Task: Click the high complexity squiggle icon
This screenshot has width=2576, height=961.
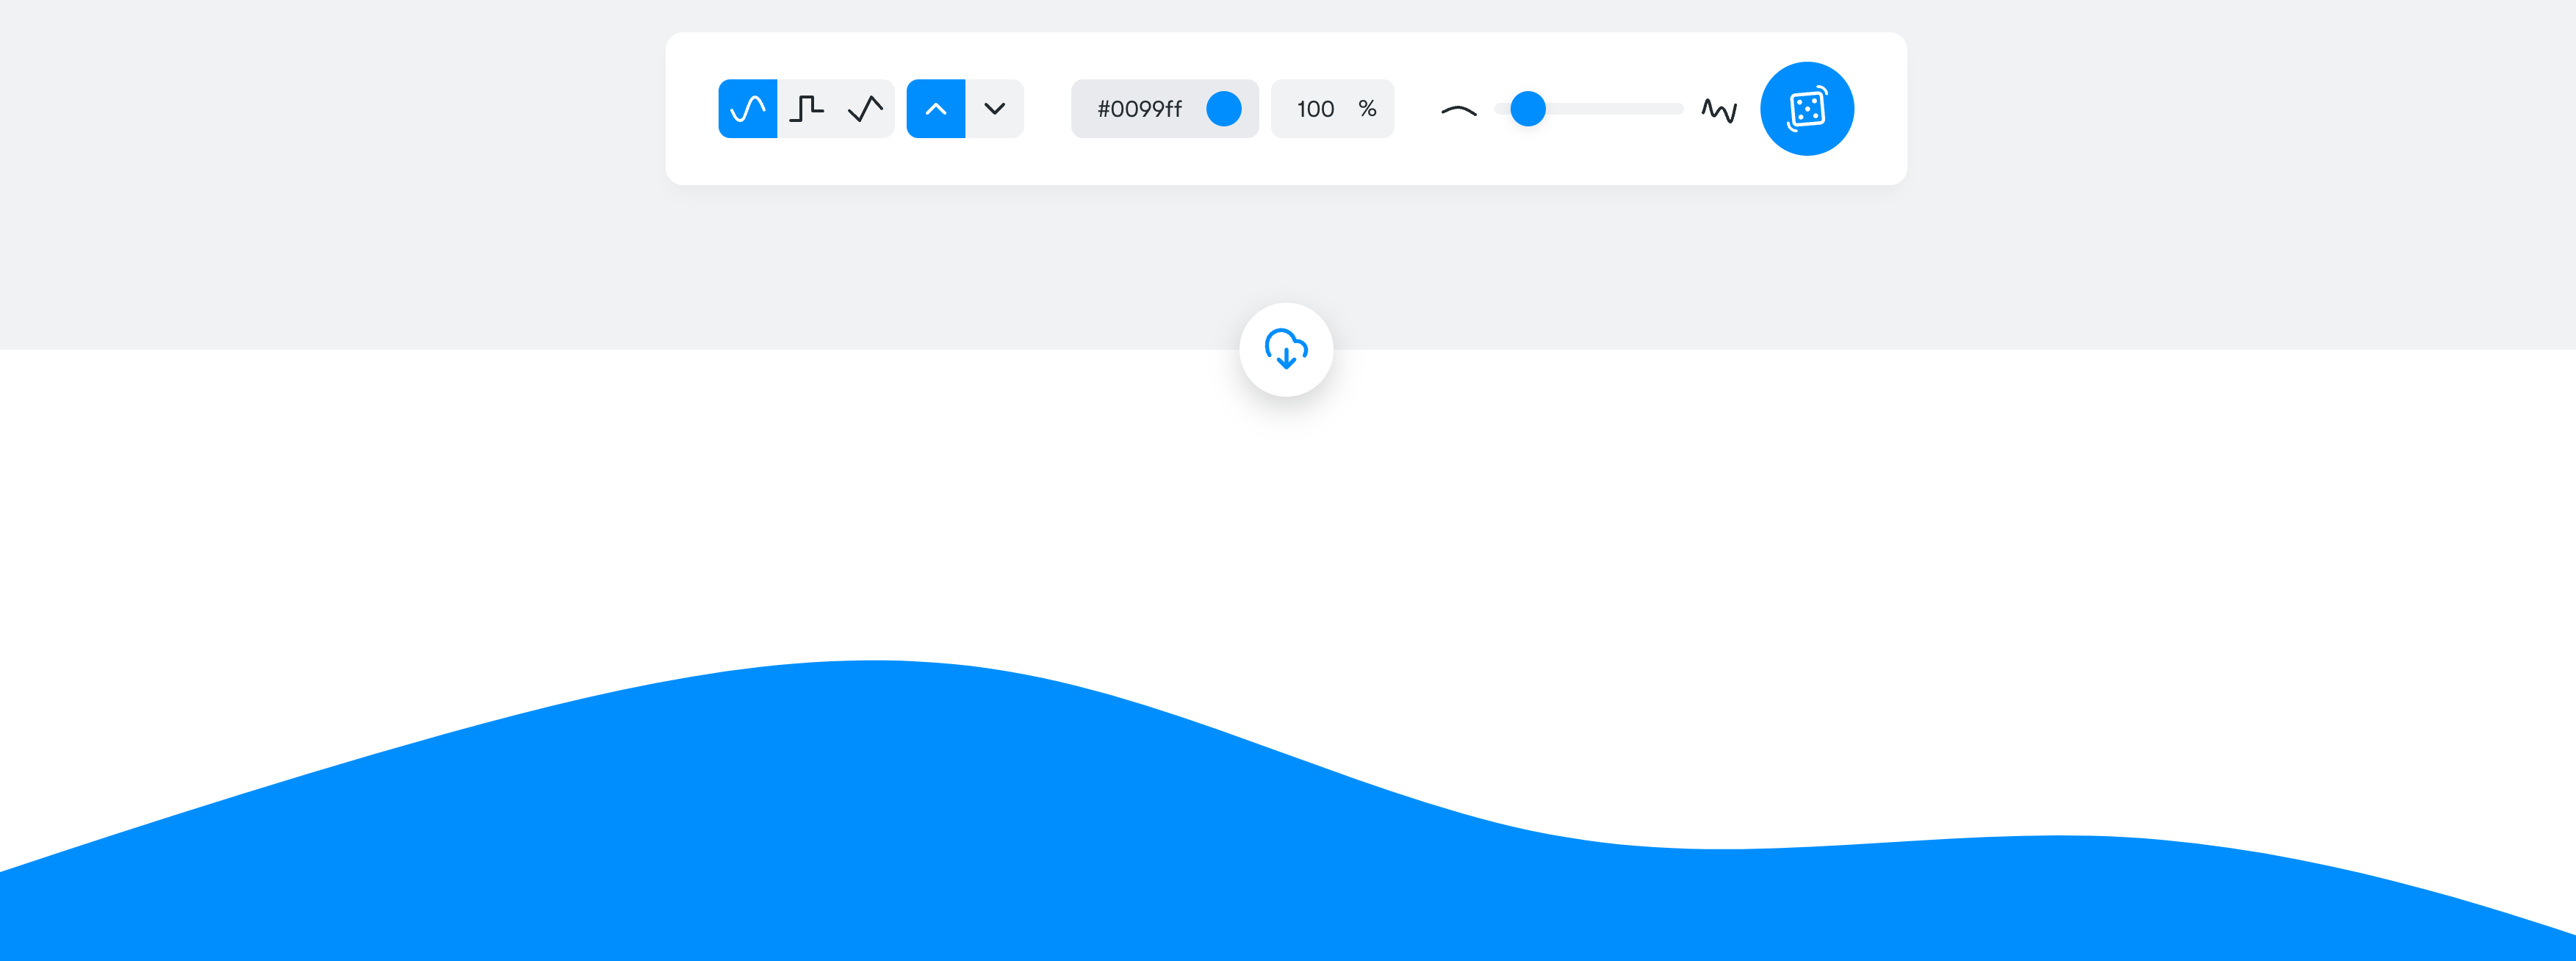Action: [x=1719, y=110]
